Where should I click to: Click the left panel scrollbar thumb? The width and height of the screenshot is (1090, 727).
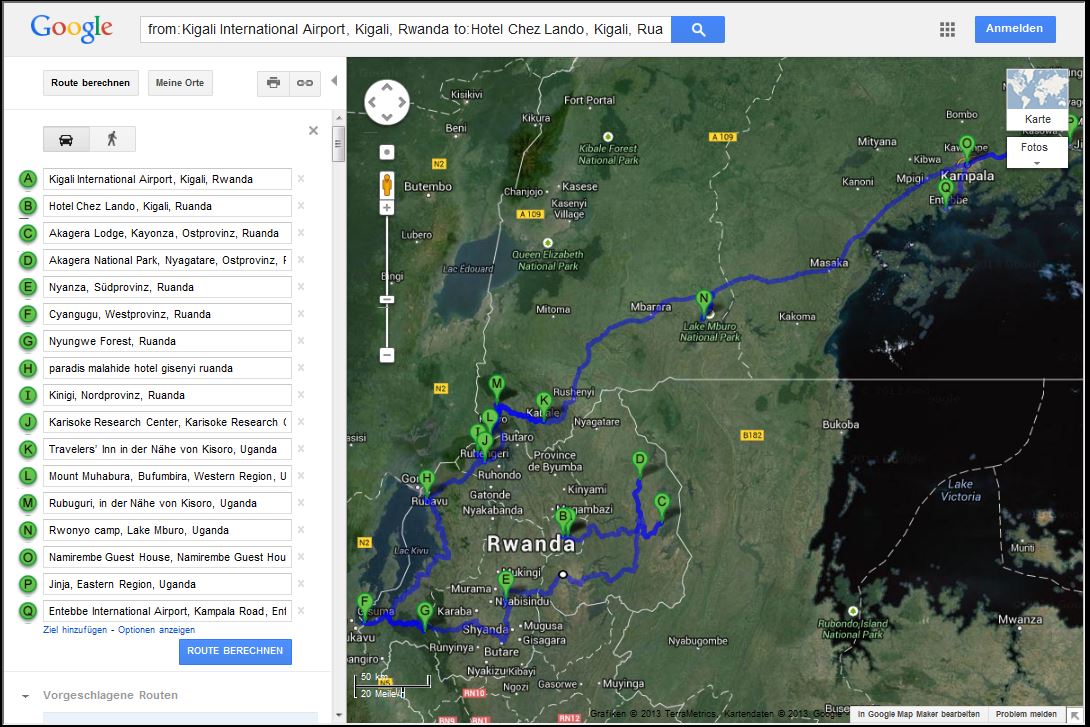pyautogui.click(x=339, y=145)
